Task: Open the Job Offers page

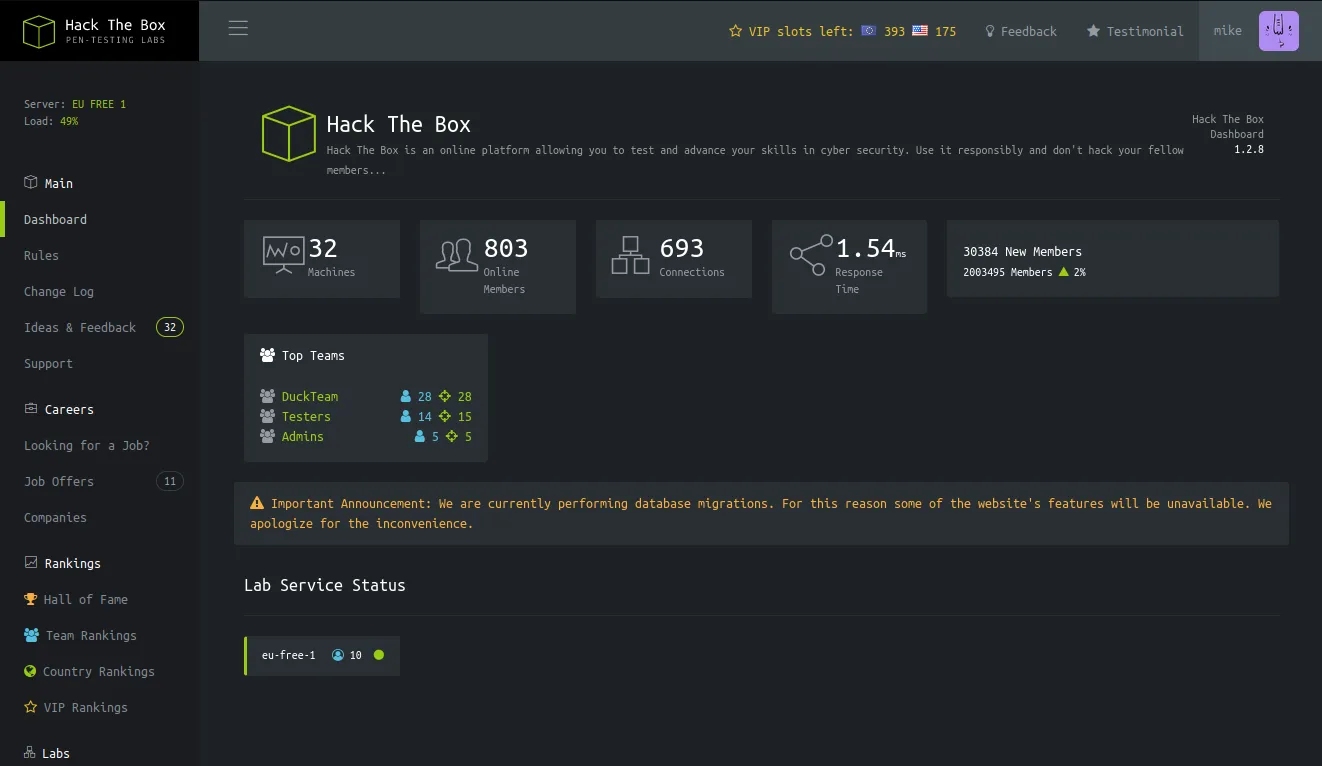Action: pyautogui.click(x=59, y=481)
